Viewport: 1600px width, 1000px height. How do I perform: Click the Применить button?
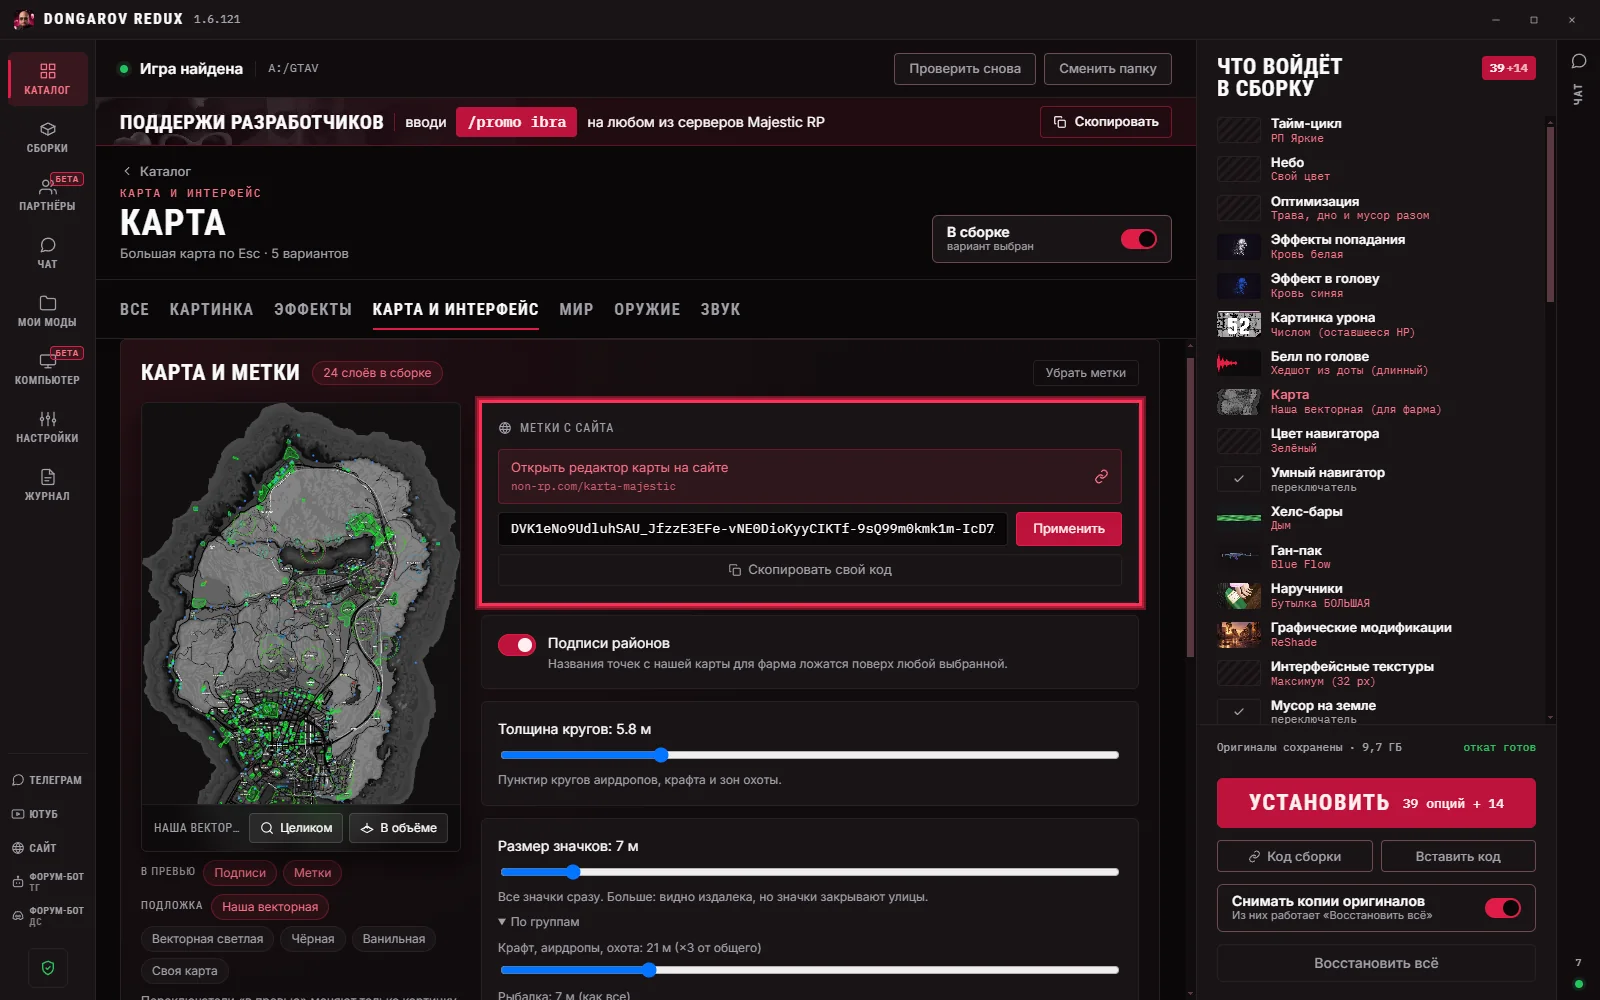(1069, 529)
